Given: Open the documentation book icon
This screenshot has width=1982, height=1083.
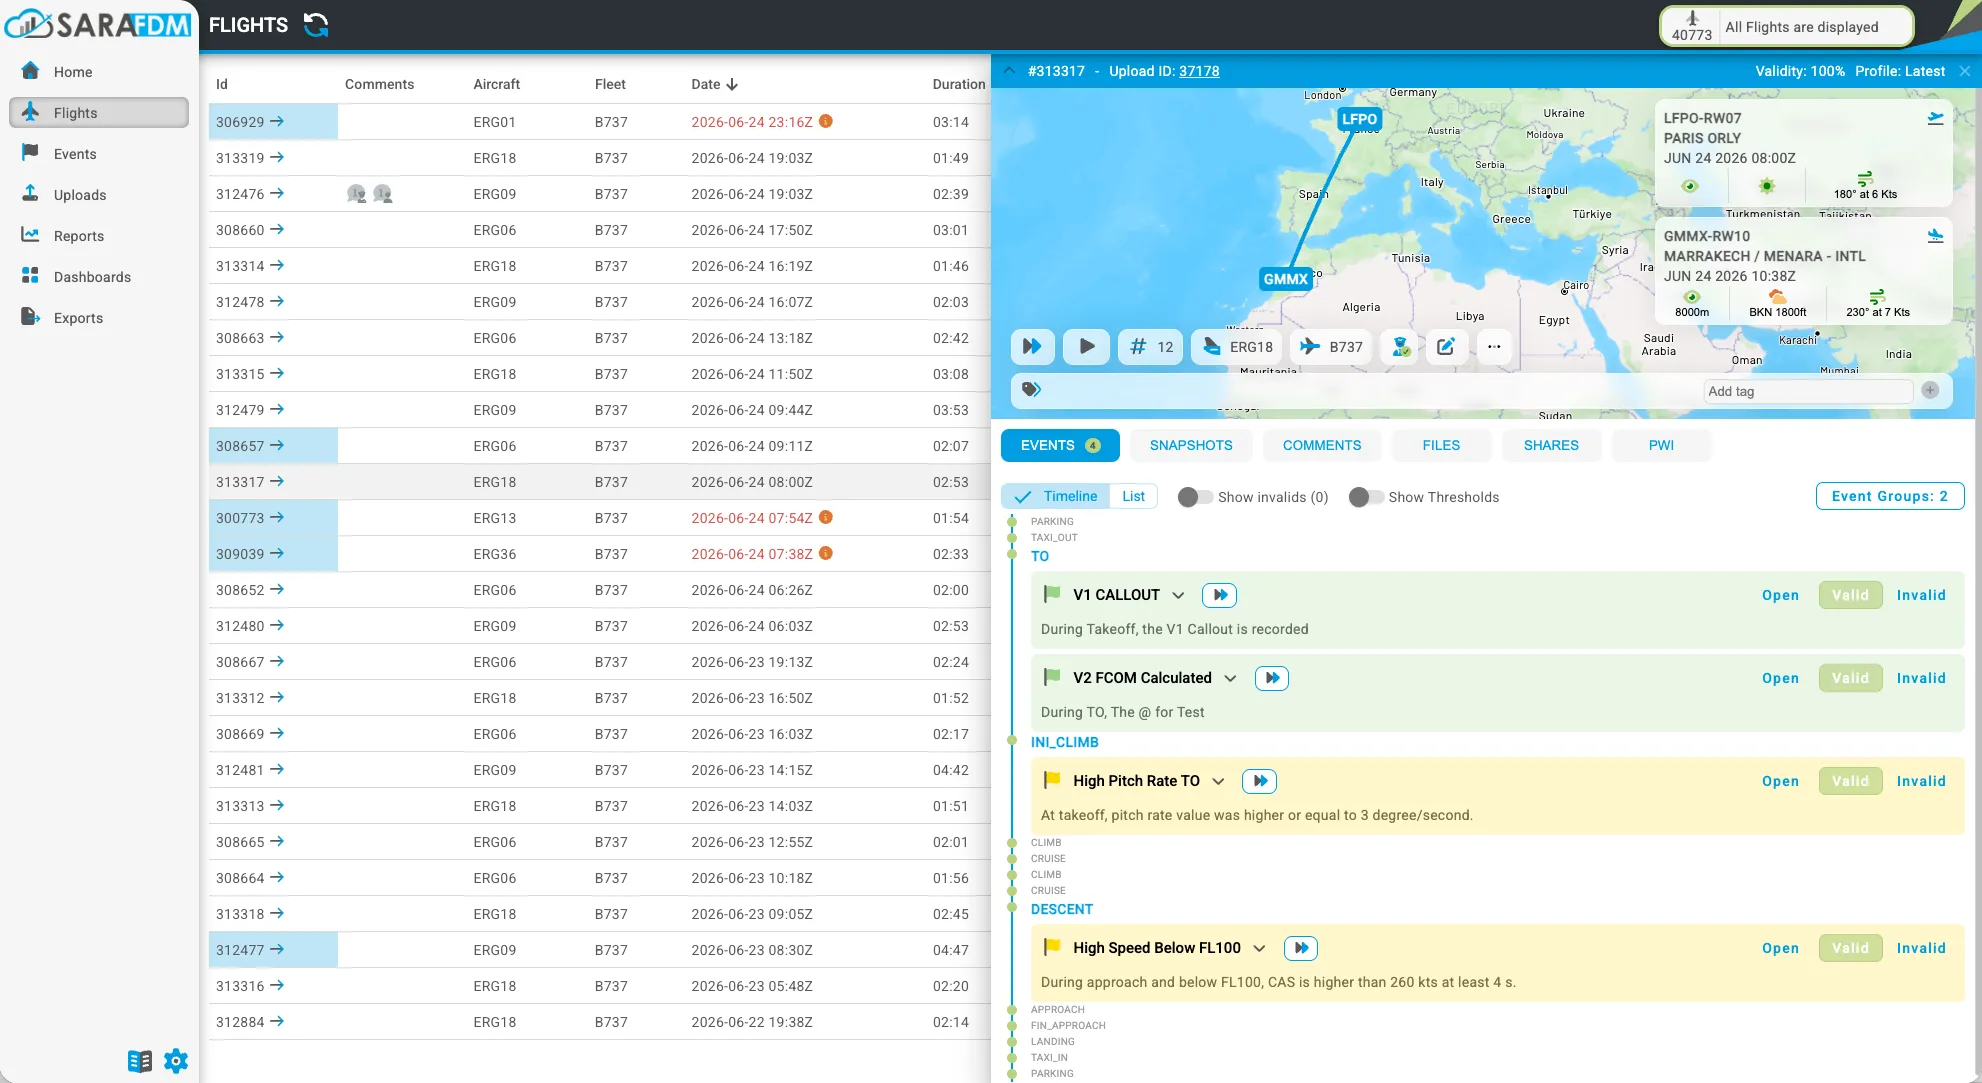Looking at the screenshot, I should point(140,1061).
